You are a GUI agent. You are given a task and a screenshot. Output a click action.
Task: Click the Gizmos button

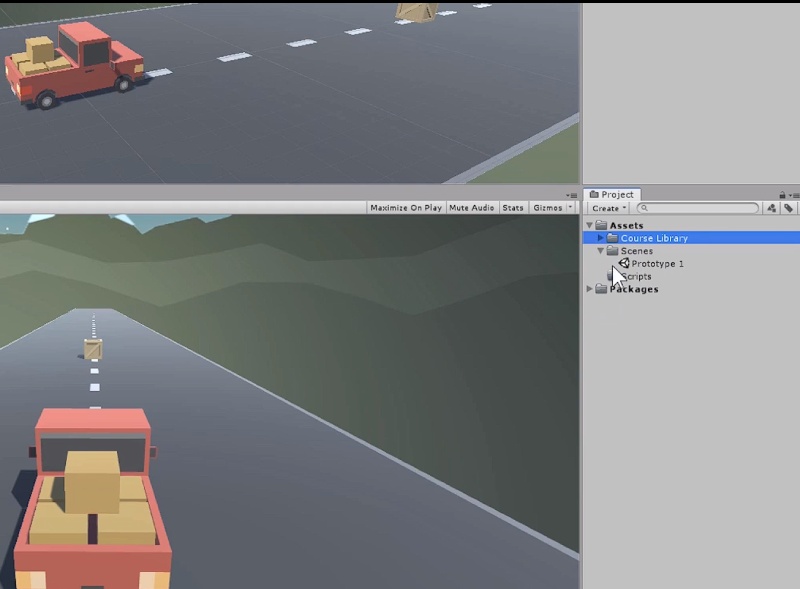click(x=547, y=208)
